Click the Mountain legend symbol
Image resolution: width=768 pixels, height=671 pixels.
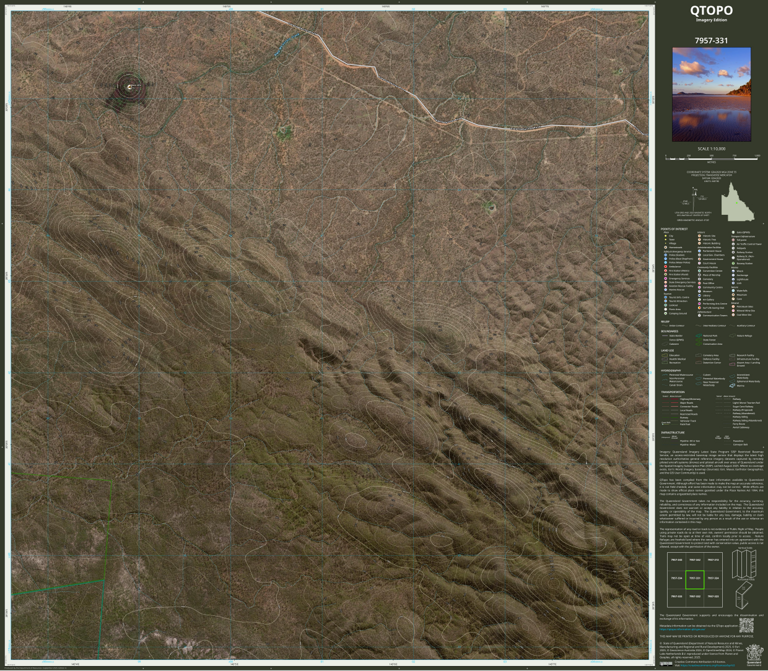733,295
